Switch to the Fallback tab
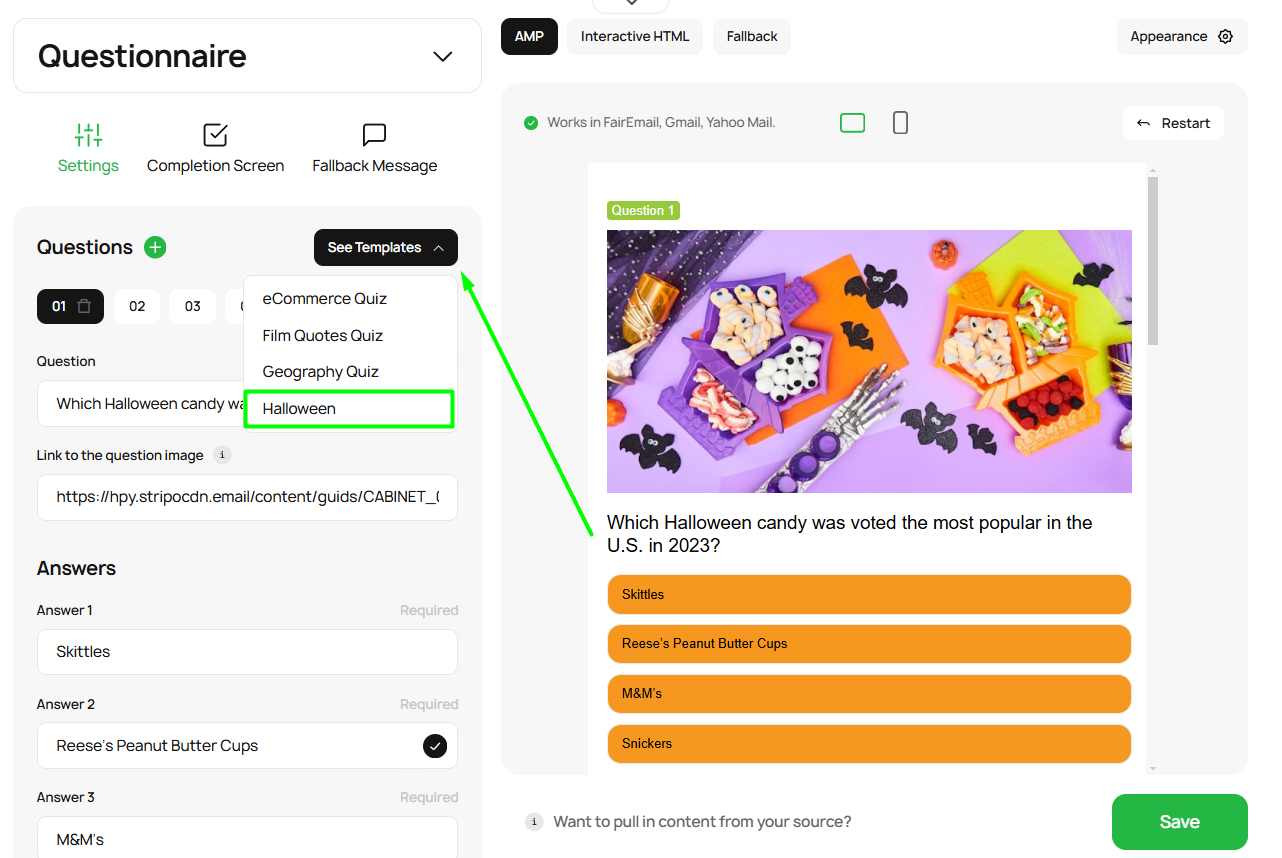1282x858 pixels. tap(752, 37)
